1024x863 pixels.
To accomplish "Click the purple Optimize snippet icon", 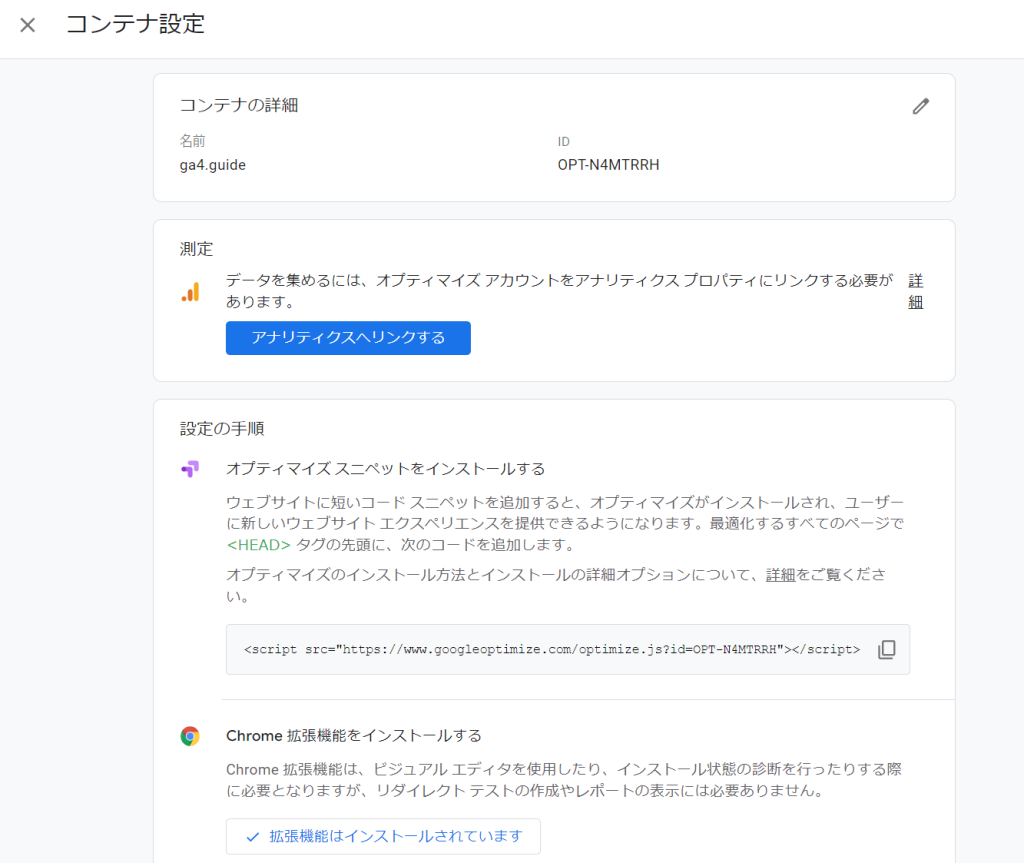I will tap(190, 468).
